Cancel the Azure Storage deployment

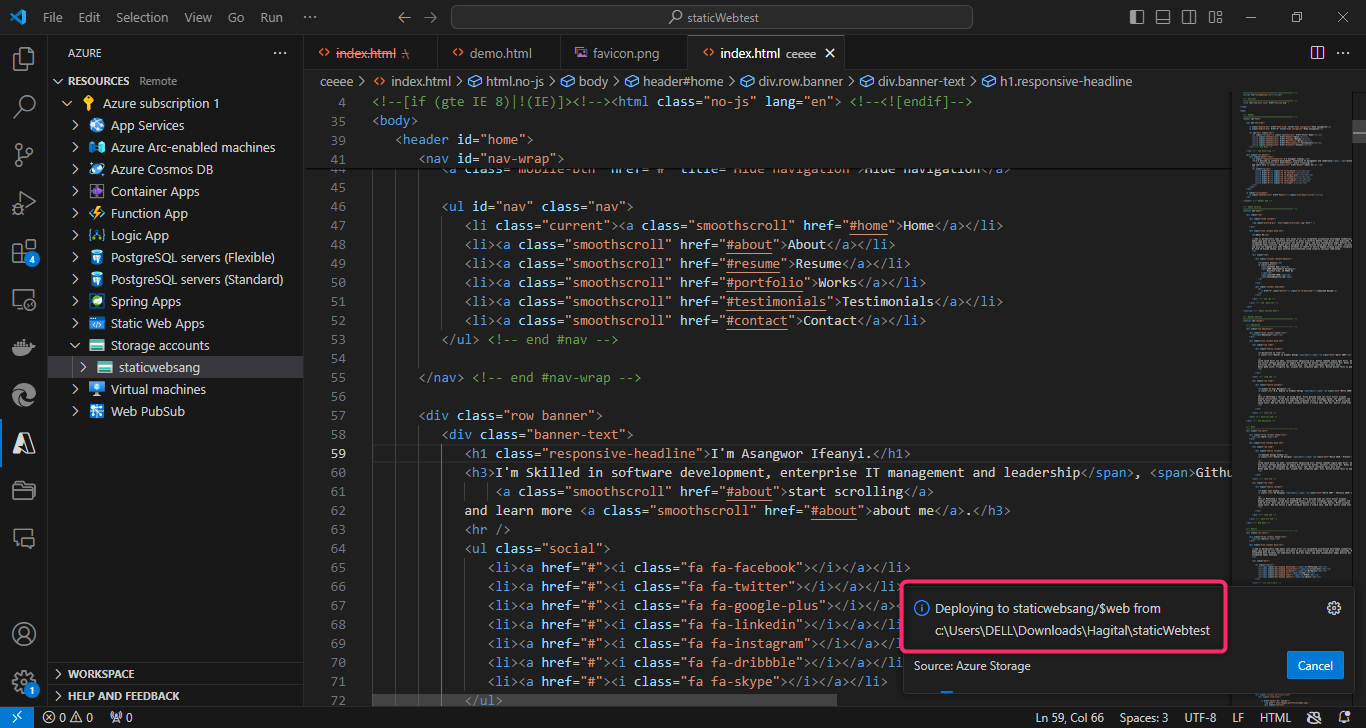coord(1314,665)
